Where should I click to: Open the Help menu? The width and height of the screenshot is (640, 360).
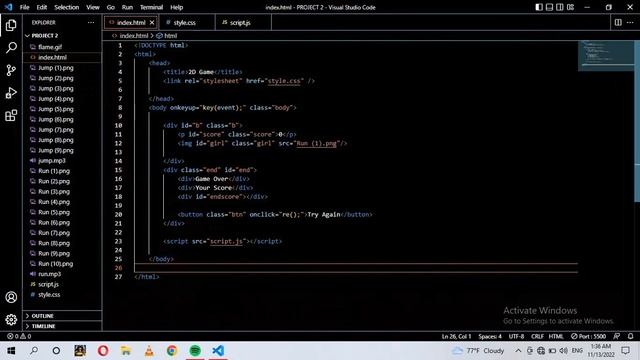(176, 7)
